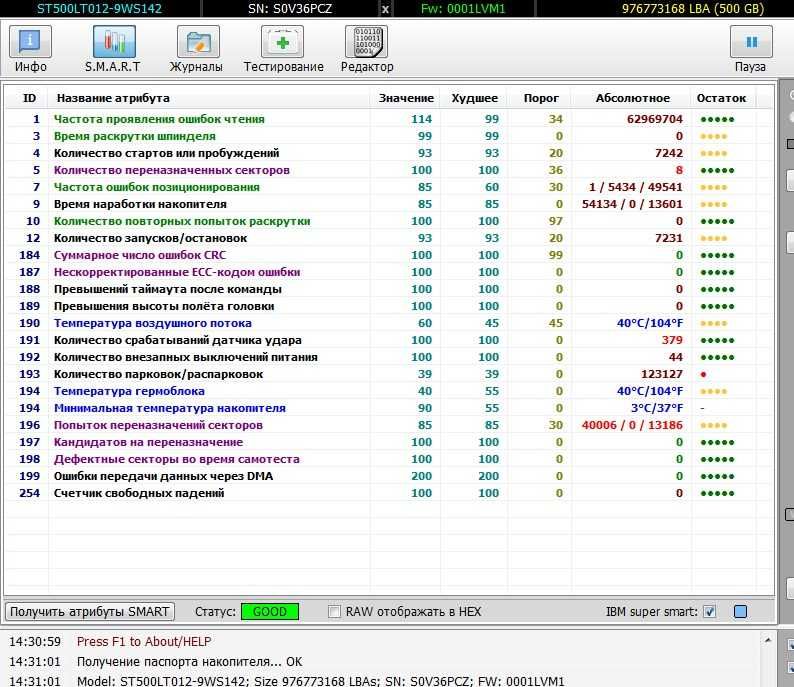Toggle the IBM super smart checkbox
This screenshot has width=794, height=687.
point(710,612)
